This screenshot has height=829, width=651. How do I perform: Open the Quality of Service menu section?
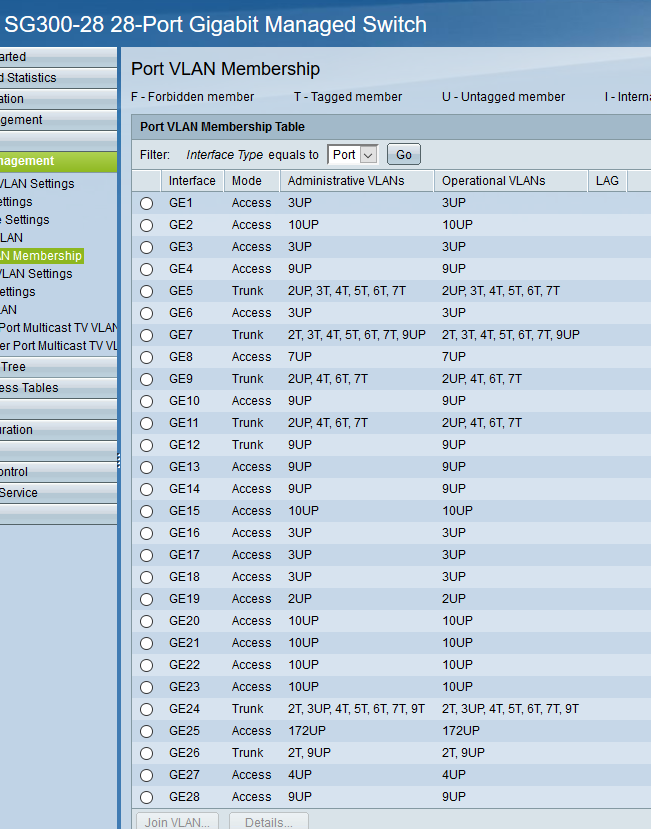tap(58, 493)
